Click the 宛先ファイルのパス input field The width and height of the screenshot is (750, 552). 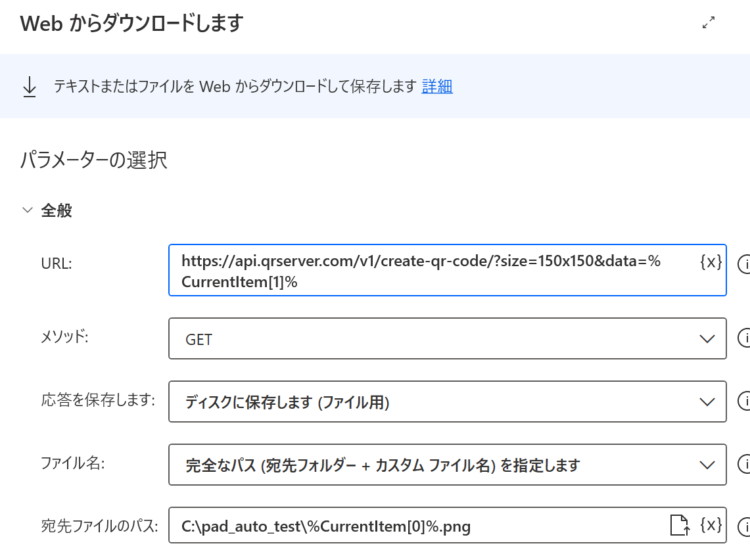[x=447, y=526]
